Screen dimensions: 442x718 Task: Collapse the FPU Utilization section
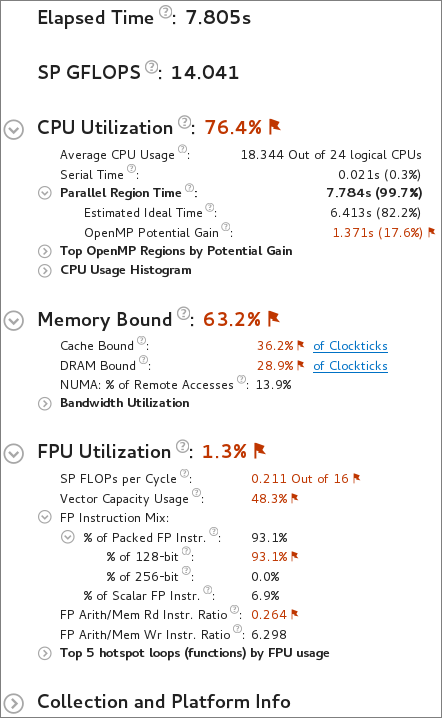tap(14, 453)
